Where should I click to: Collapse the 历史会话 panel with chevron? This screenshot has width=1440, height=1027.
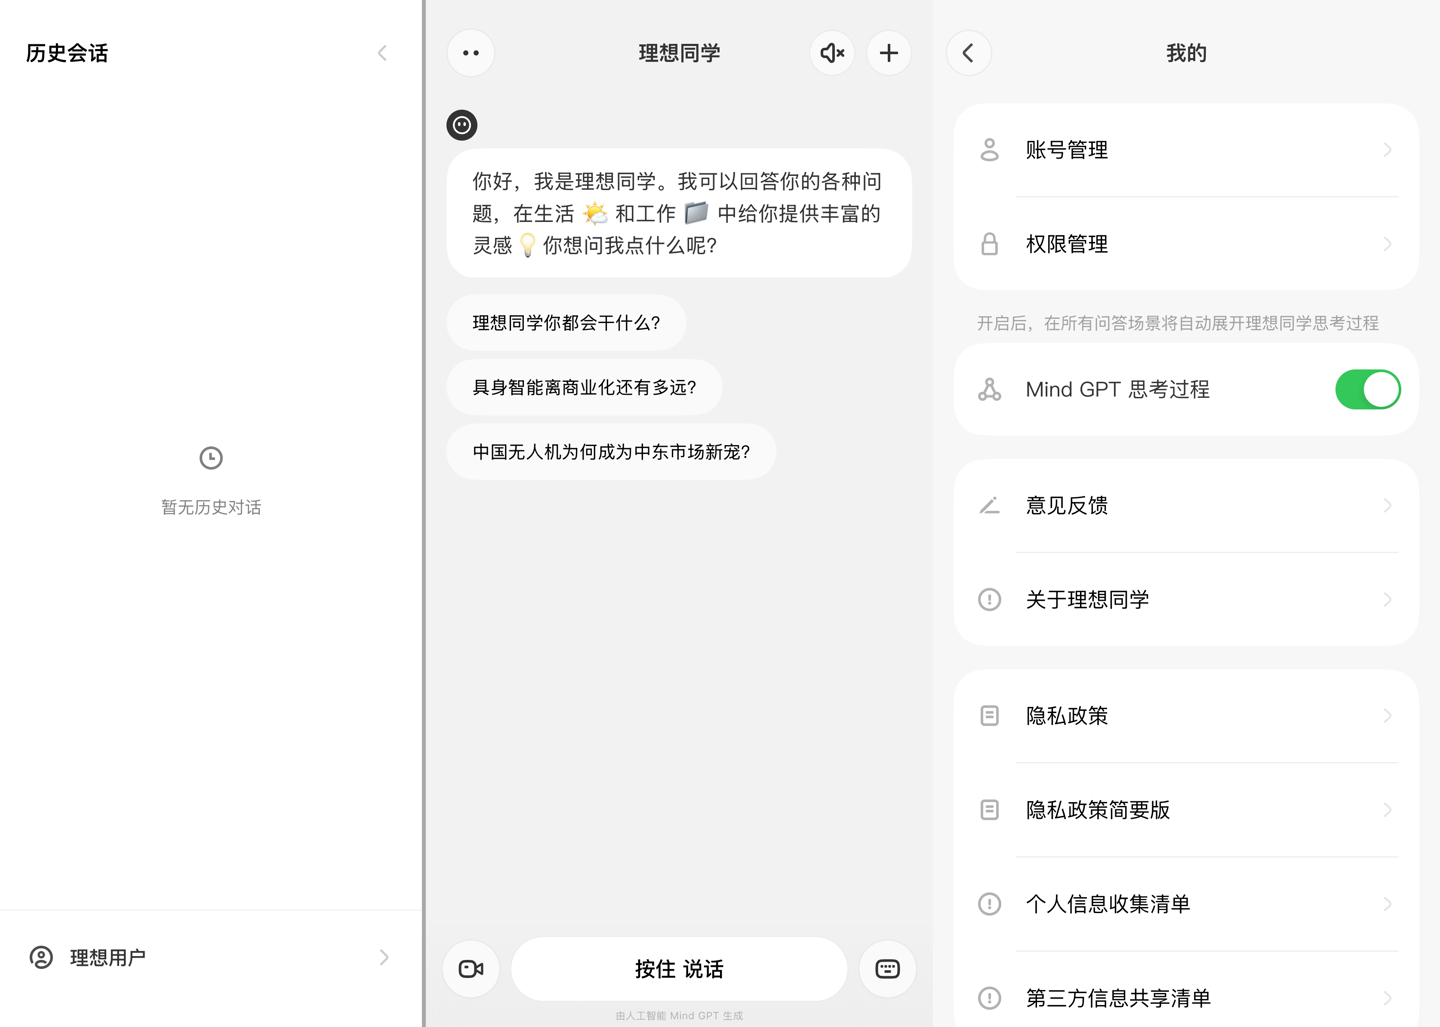(381, 53)
